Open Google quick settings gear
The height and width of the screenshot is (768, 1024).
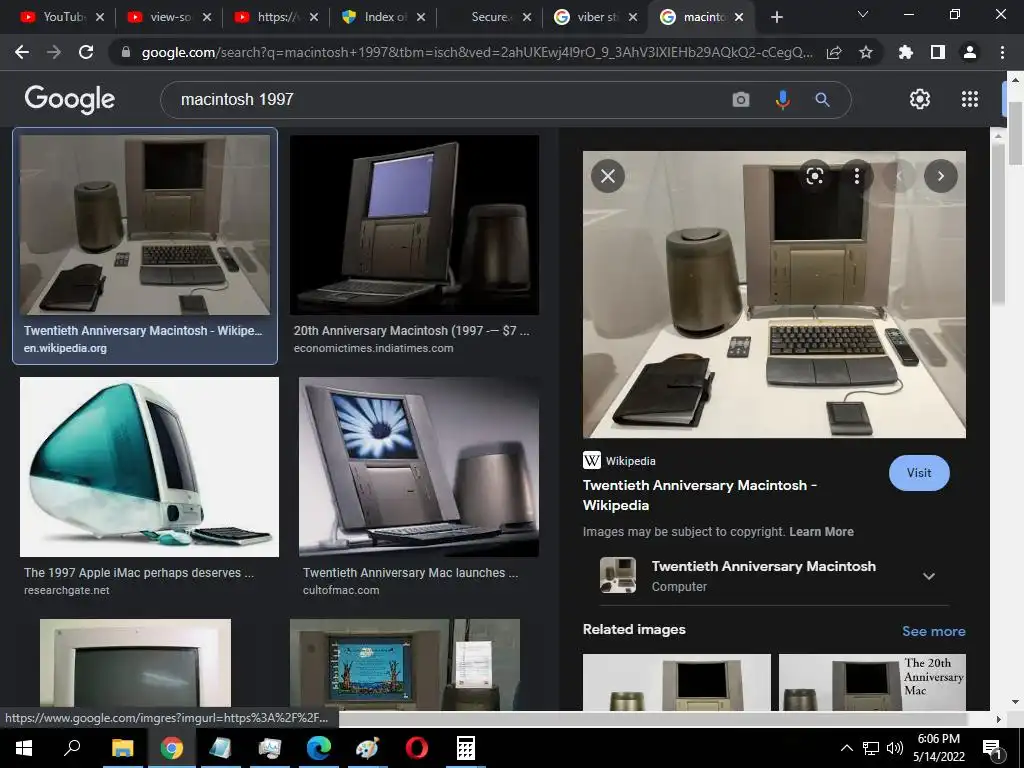click(920, 99)
